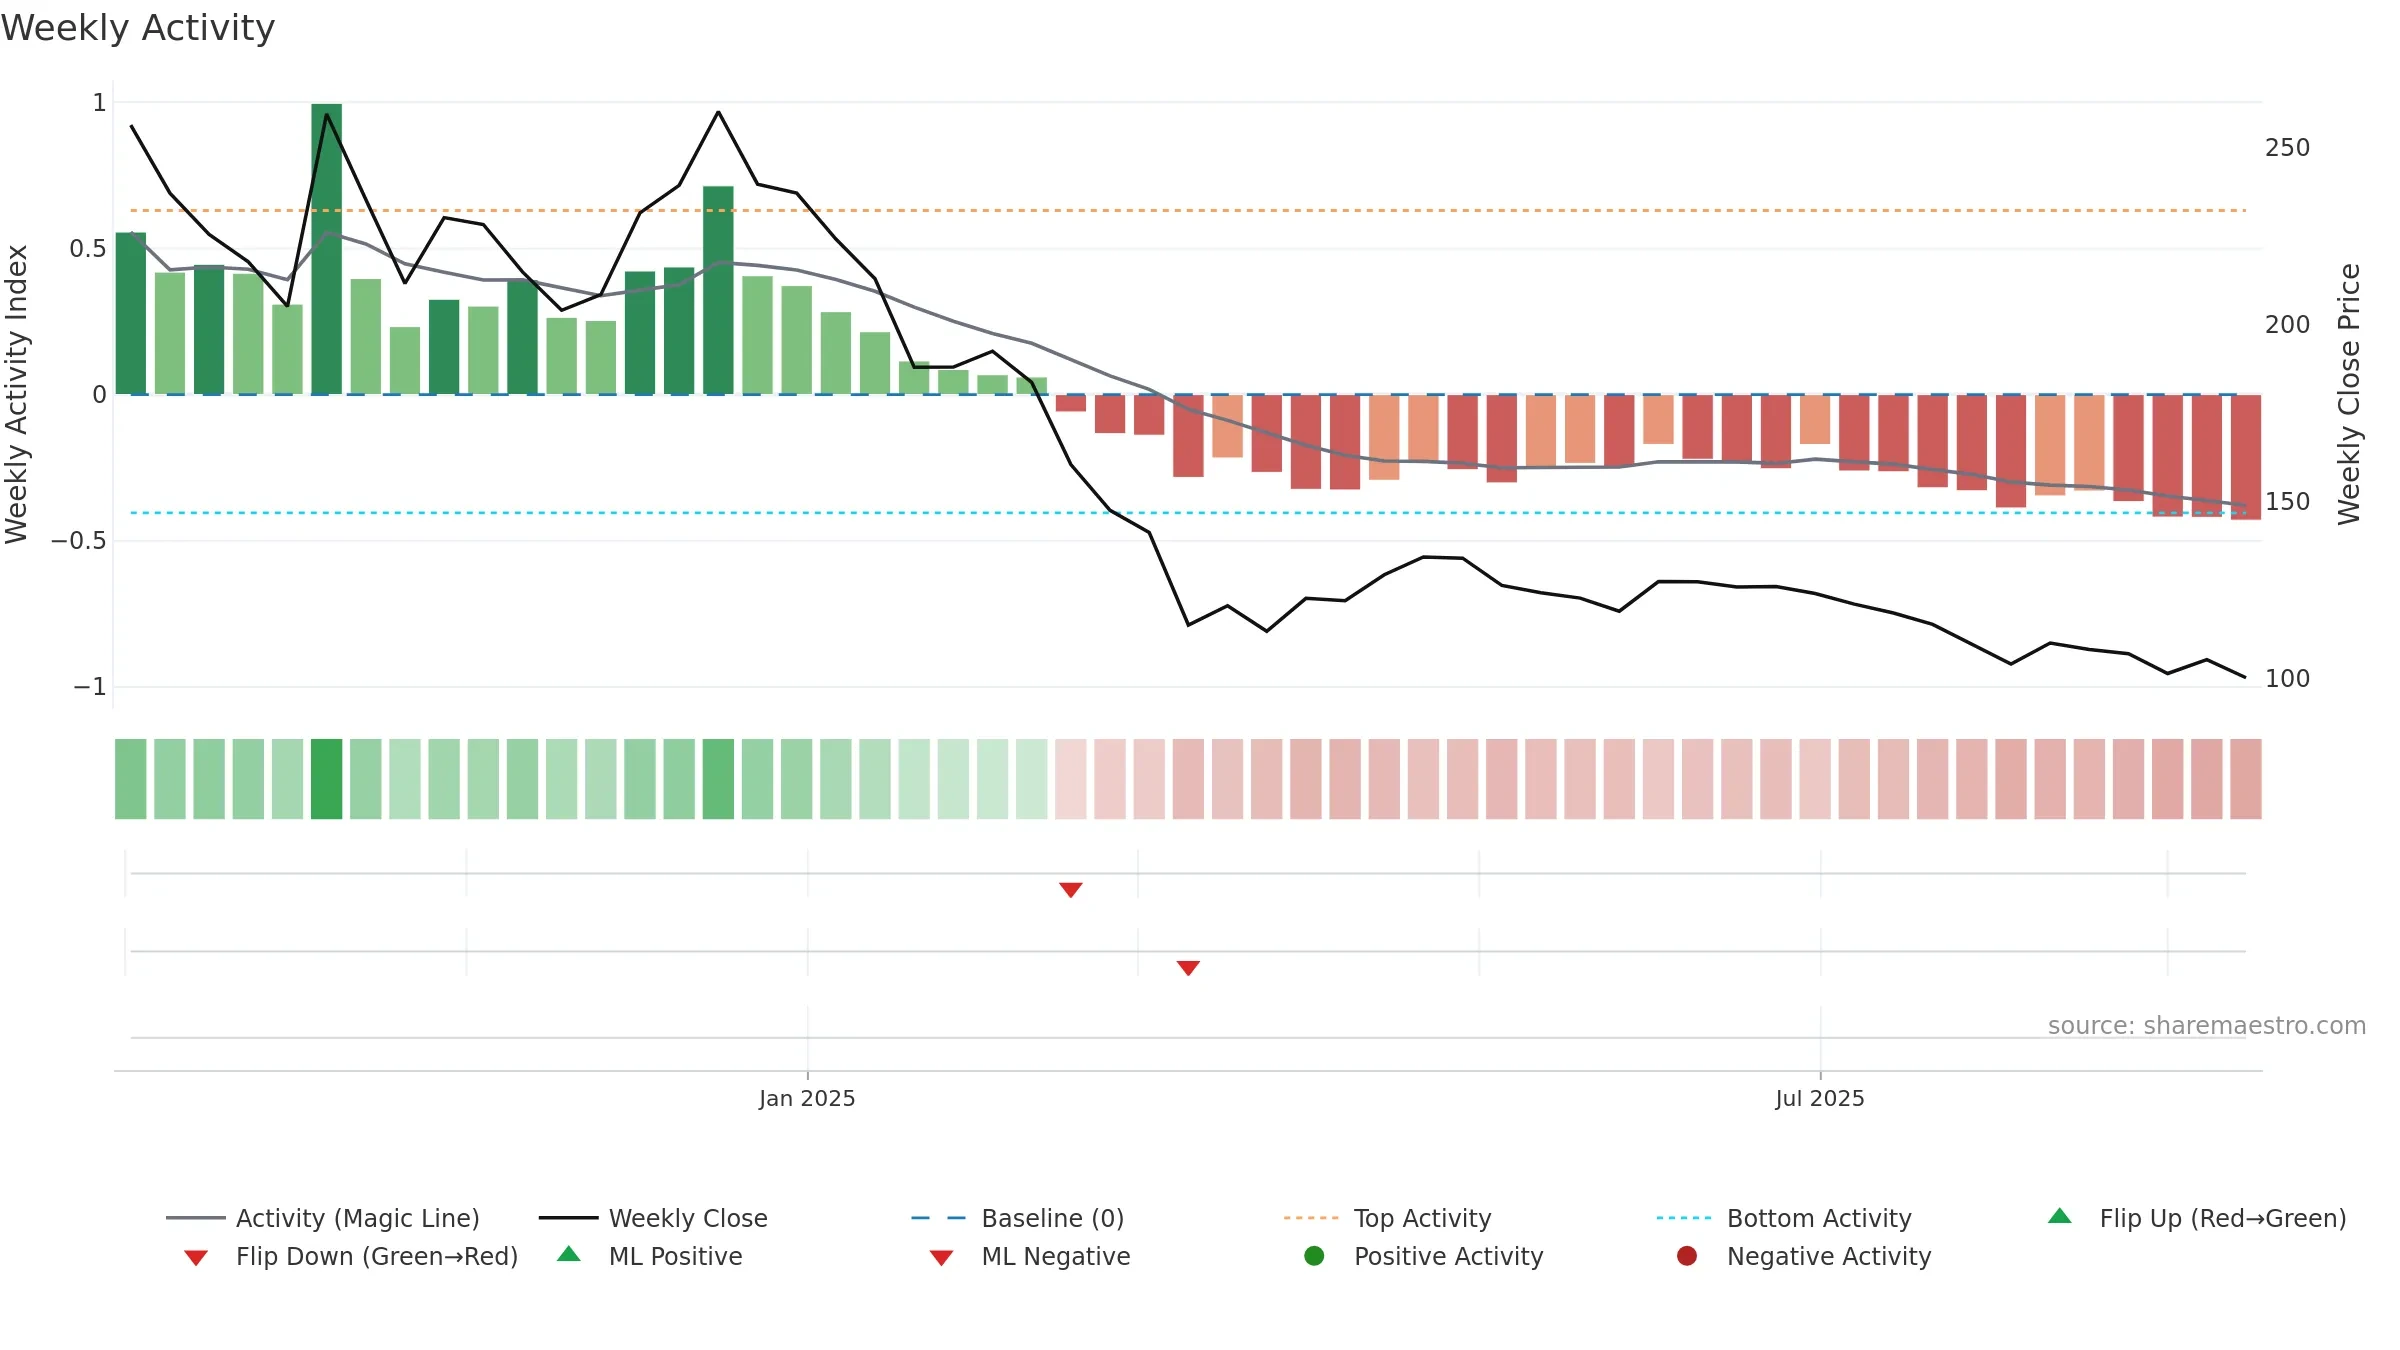Click the green ML Positive triangle icon
This screenshot has height=1350, width=2400.
pos(569,1254)
